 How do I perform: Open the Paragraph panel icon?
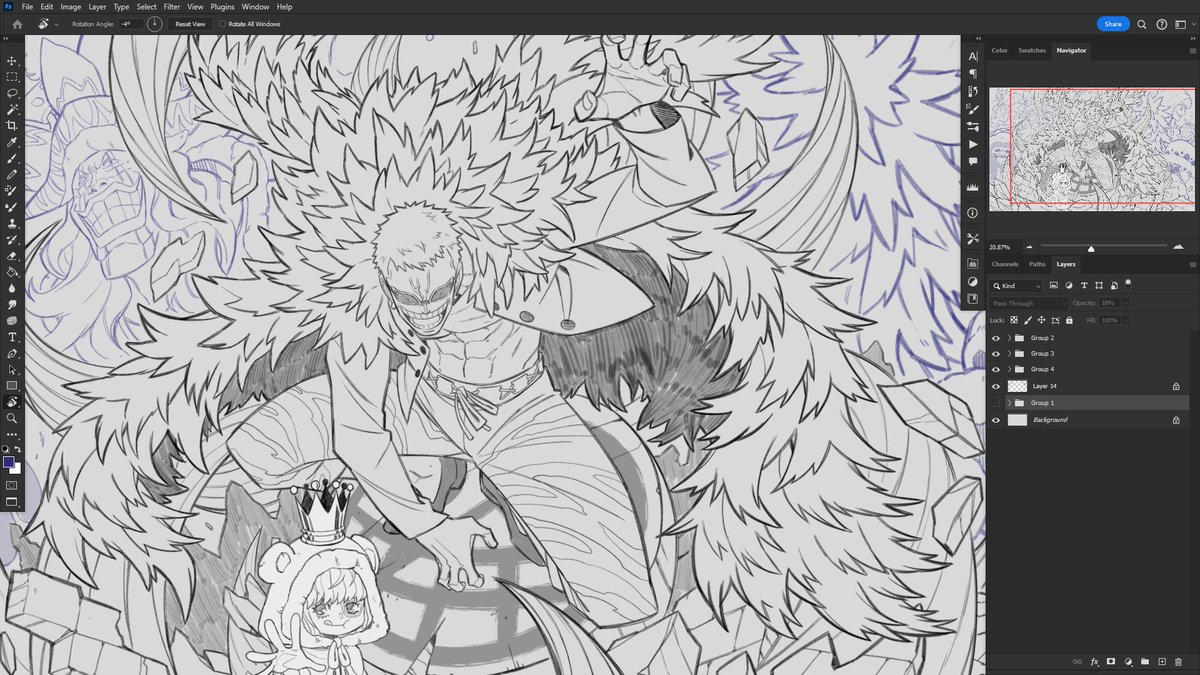click(973, 73)
